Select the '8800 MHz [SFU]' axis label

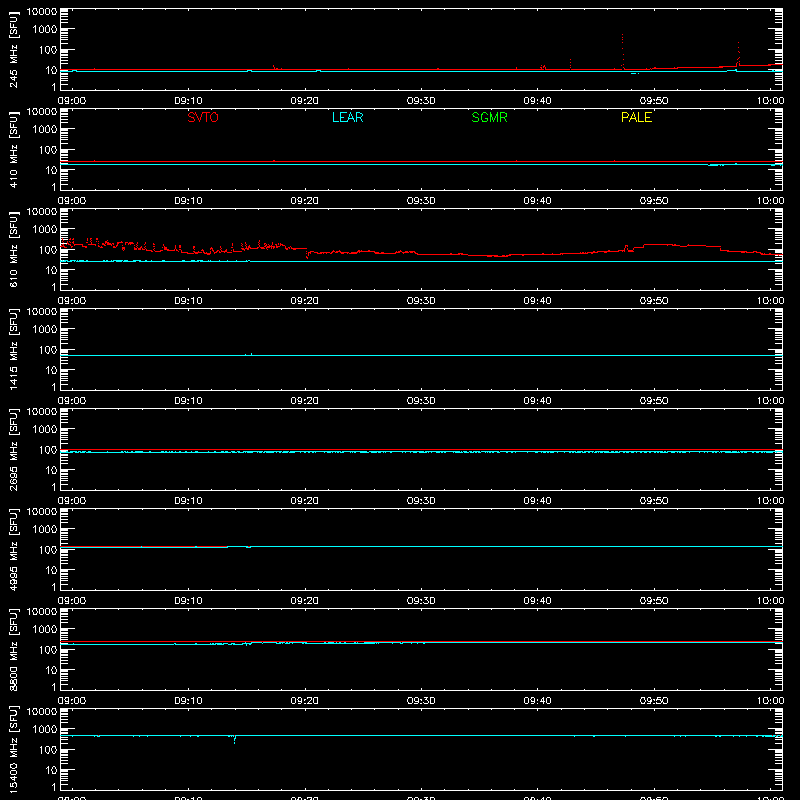click(x=13, y=649)
